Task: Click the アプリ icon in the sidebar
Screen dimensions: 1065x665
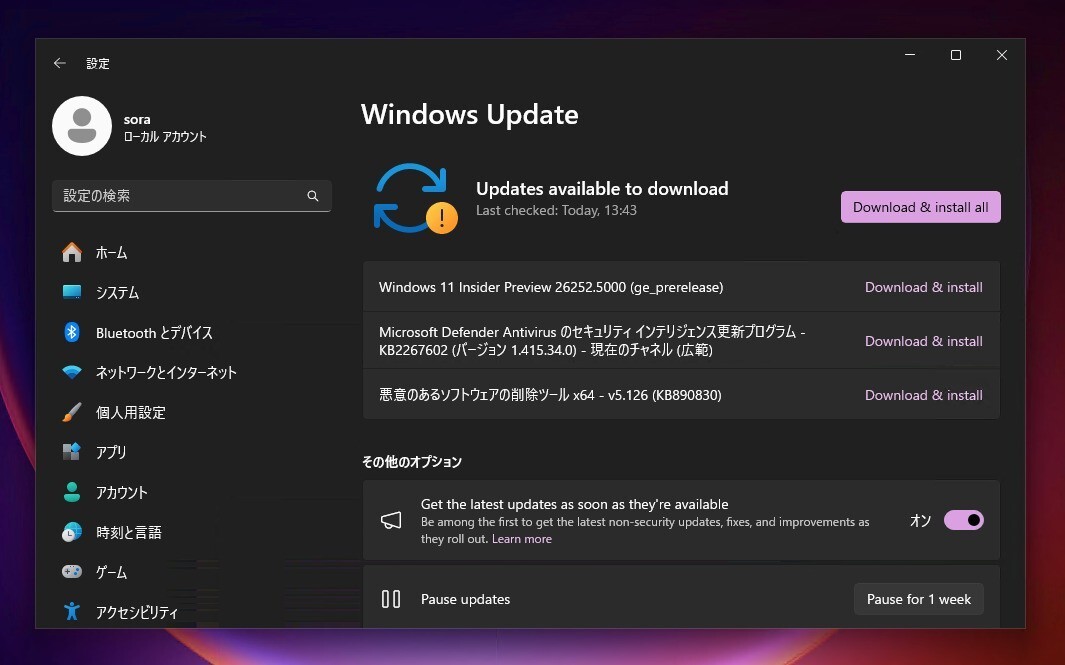Action: [x=71, y=452]
